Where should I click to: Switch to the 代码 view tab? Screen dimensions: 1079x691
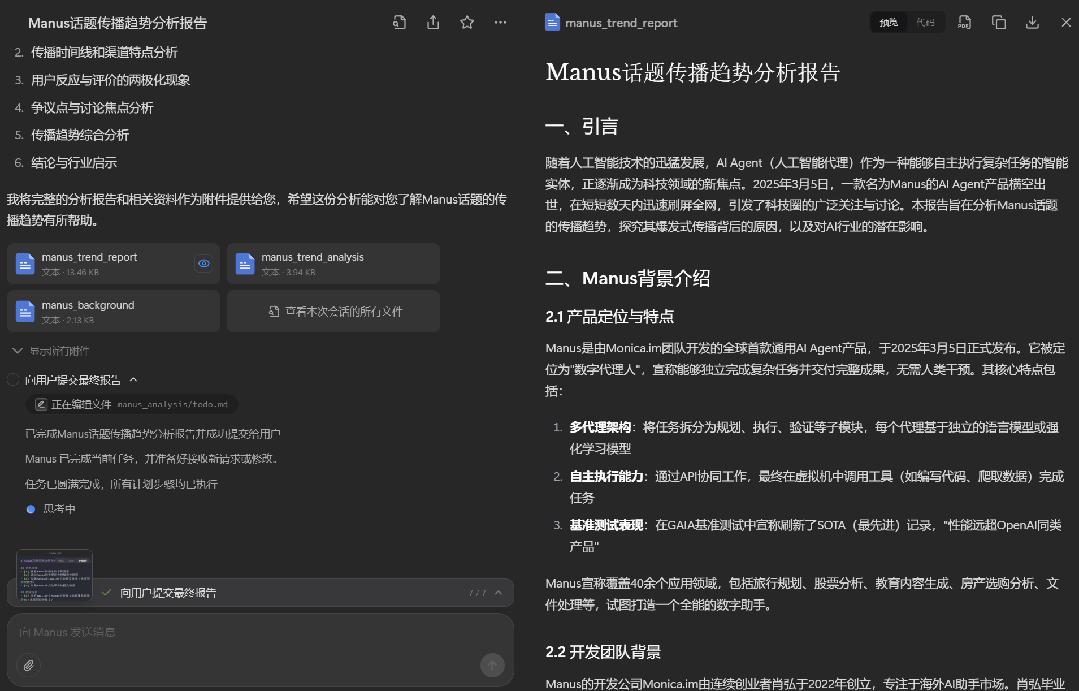point(925,21)
